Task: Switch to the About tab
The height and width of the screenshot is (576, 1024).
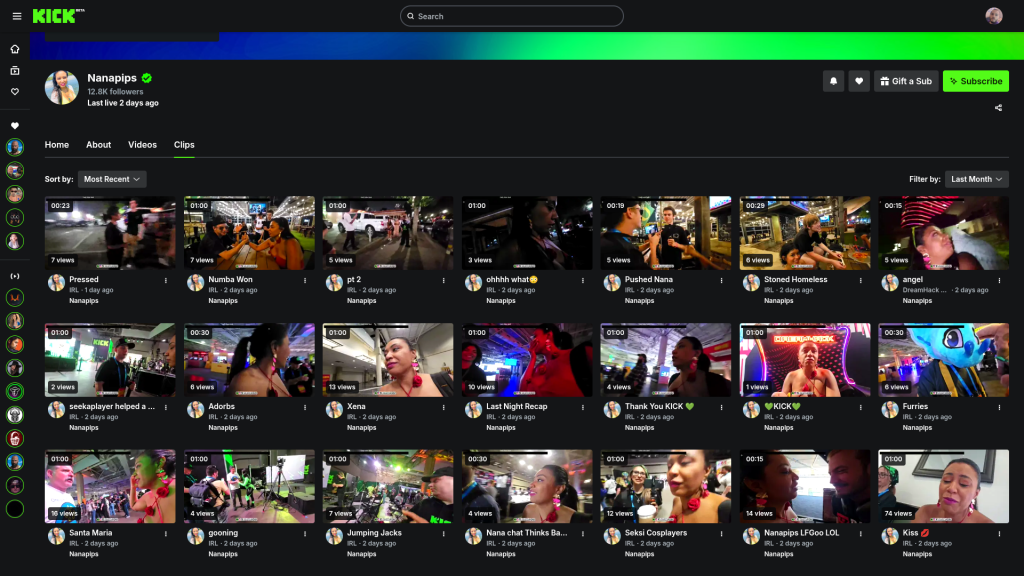Action: click(x=98, y=145)
